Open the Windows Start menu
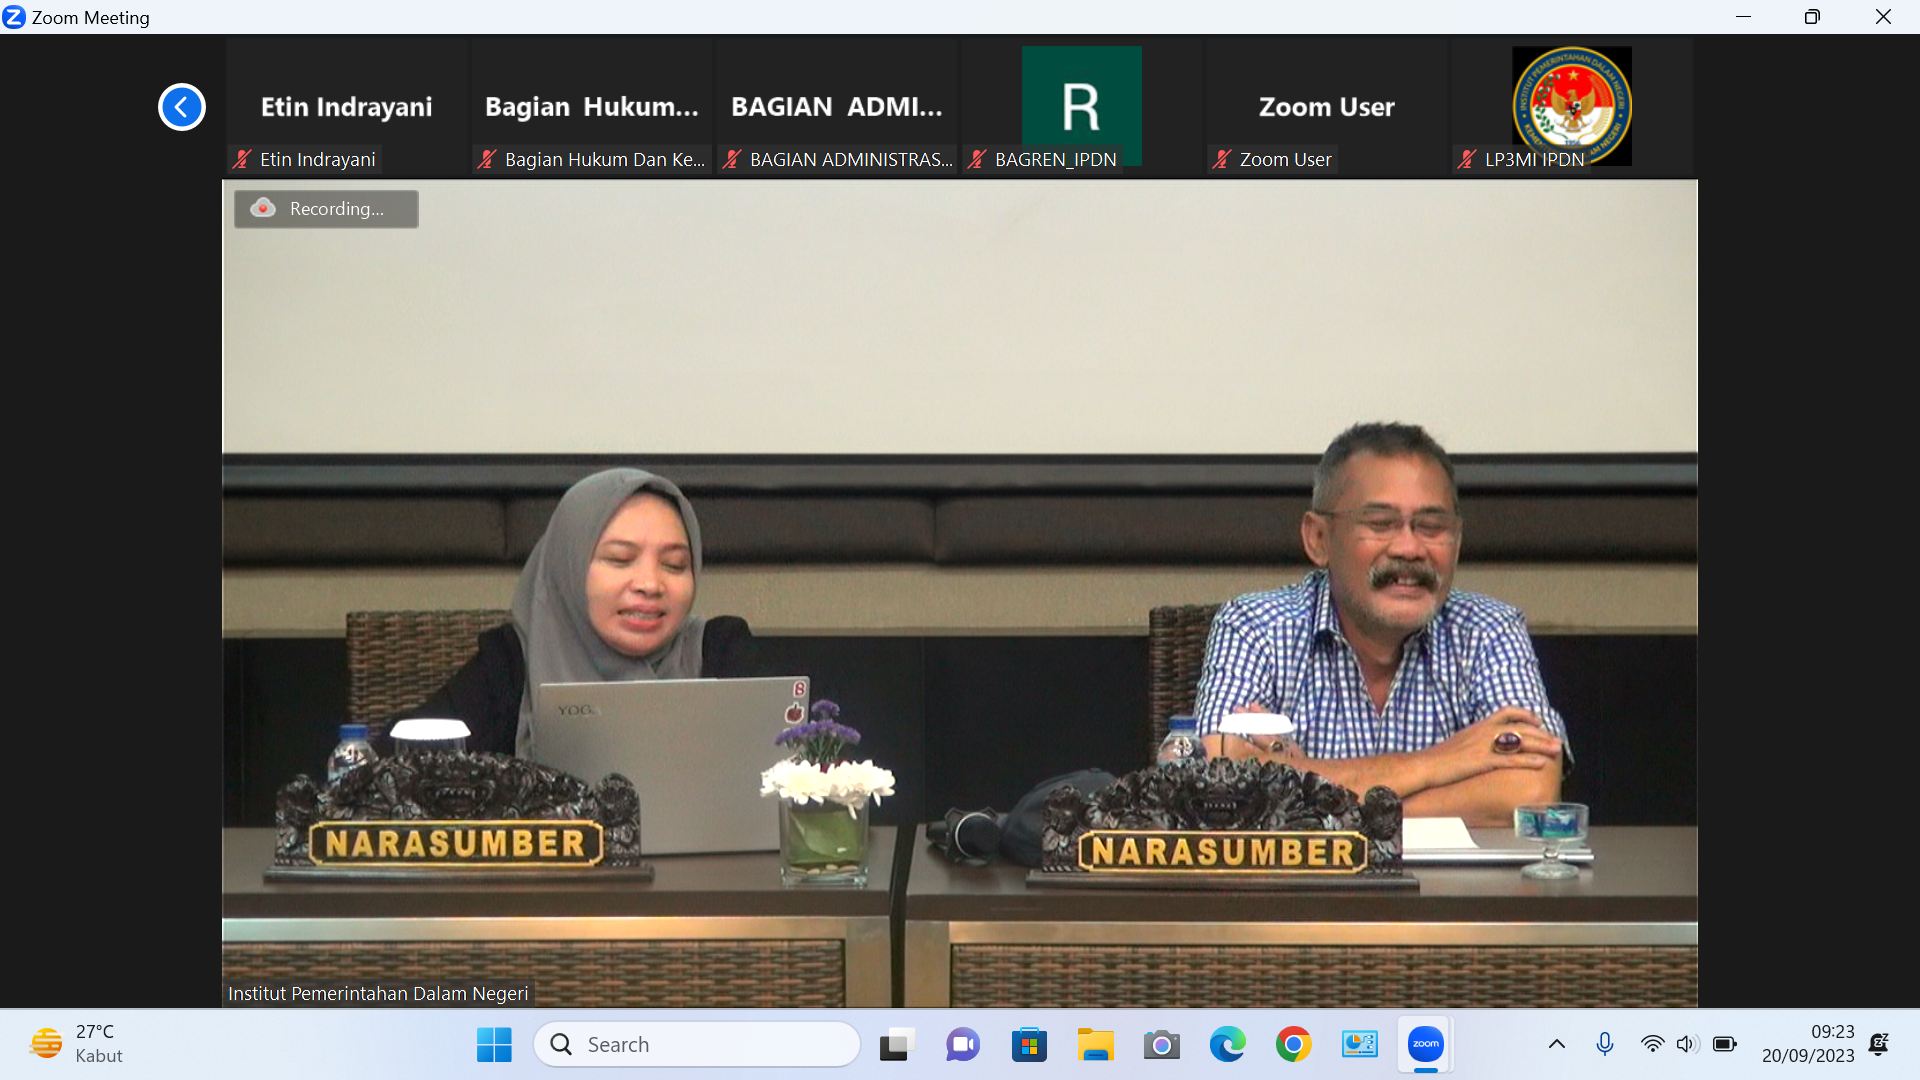The height and width of the screenshot is (1080, 1920). pos(494,1045)
